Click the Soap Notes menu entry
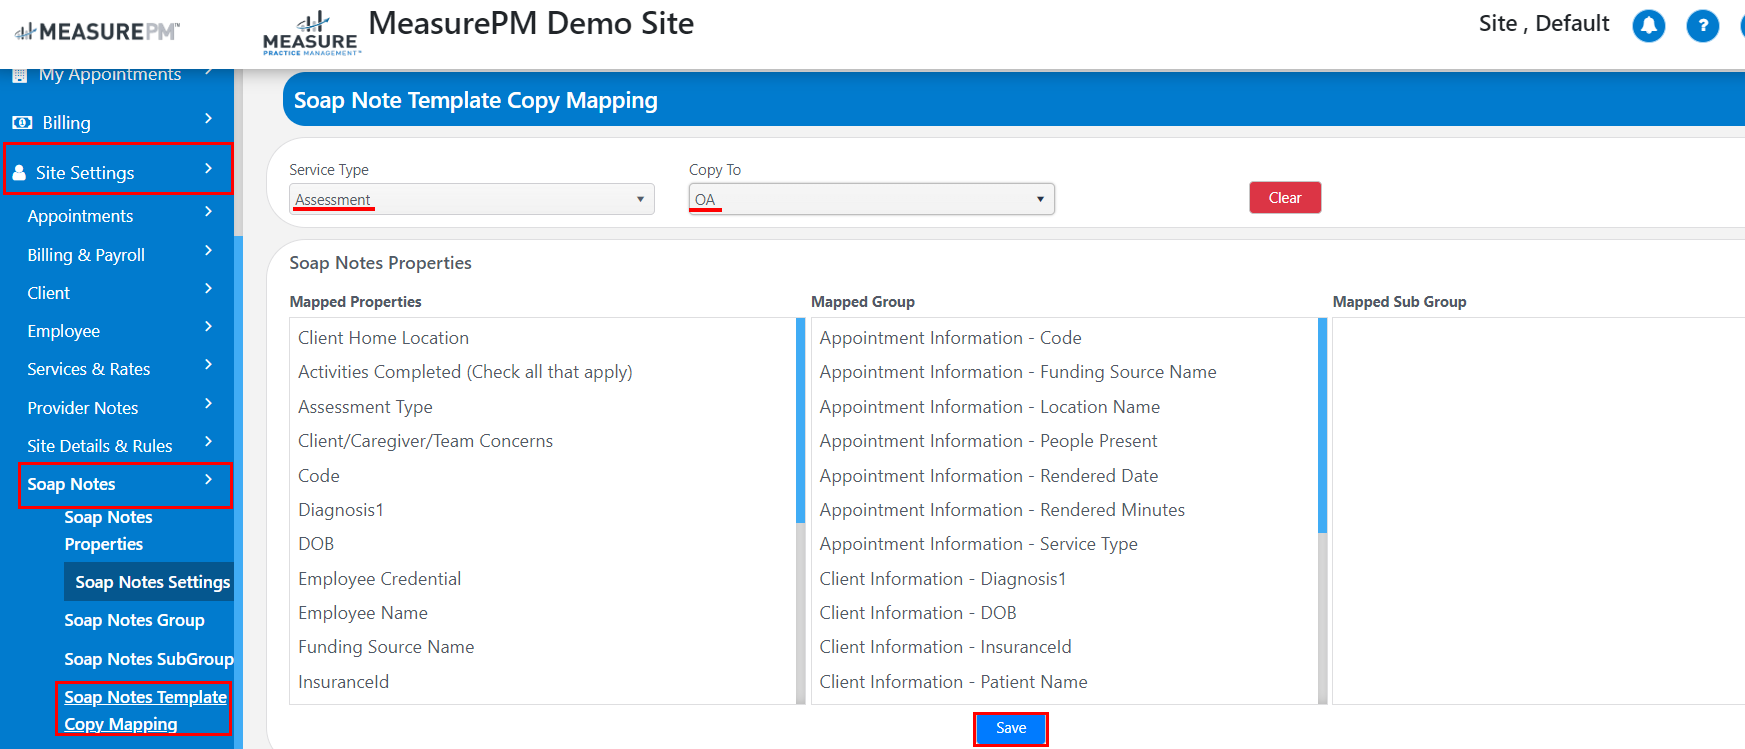This screenshot has width=1745, height=749. coord(71,484)
